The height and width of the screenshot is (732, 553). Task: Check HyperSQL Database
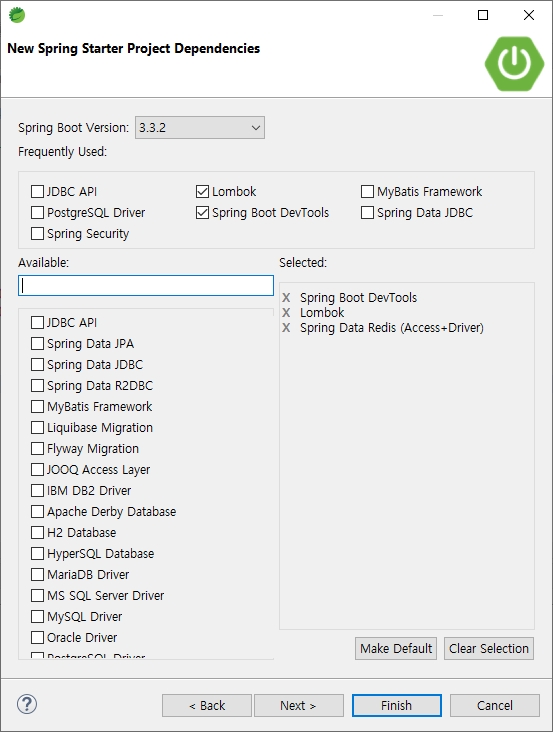pos(37,554)
